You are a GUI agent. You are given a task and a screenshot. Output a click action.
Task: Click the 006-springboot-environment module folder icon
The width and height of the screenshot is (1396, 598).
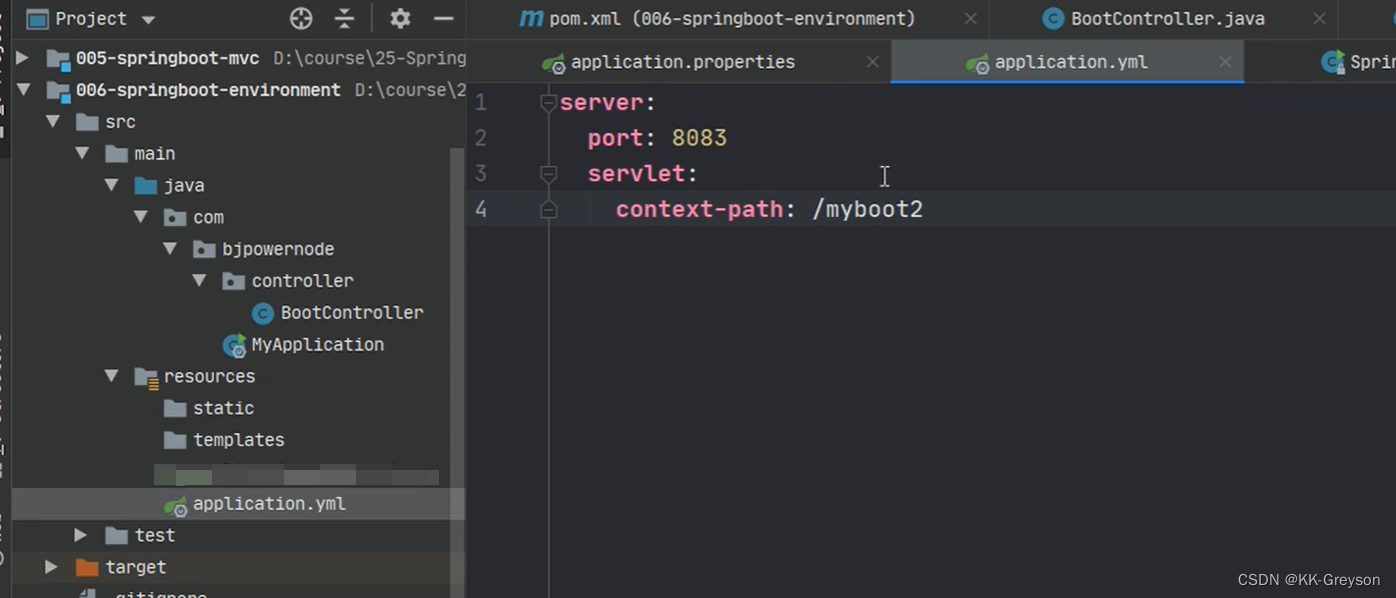click(58, 90)
